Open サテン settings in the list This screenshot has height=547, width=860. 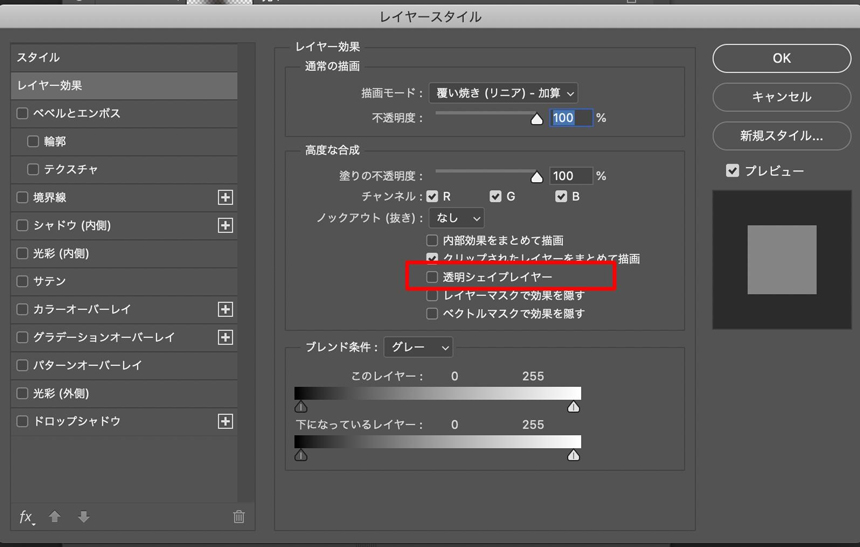[x=50, y=281]
